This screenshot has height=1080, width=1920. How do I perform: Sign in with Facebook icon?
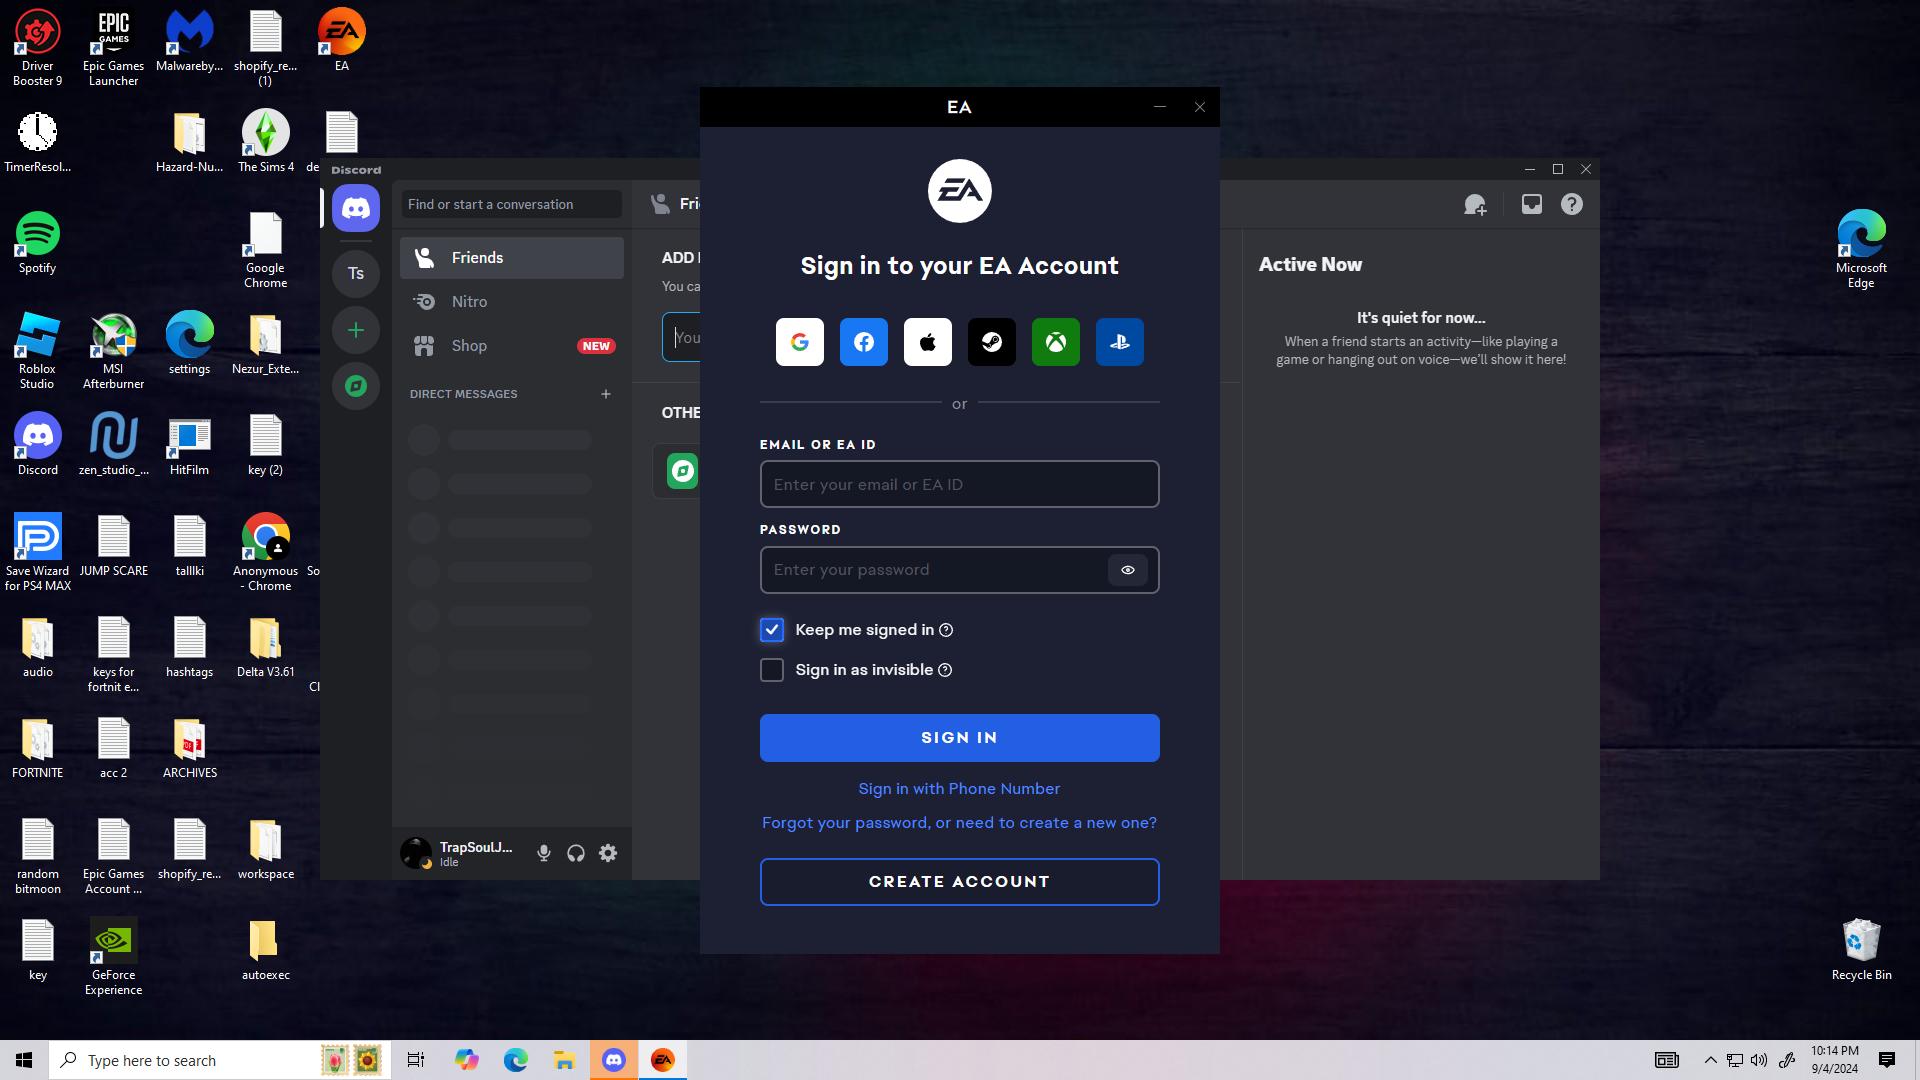(x=863, y=342)
